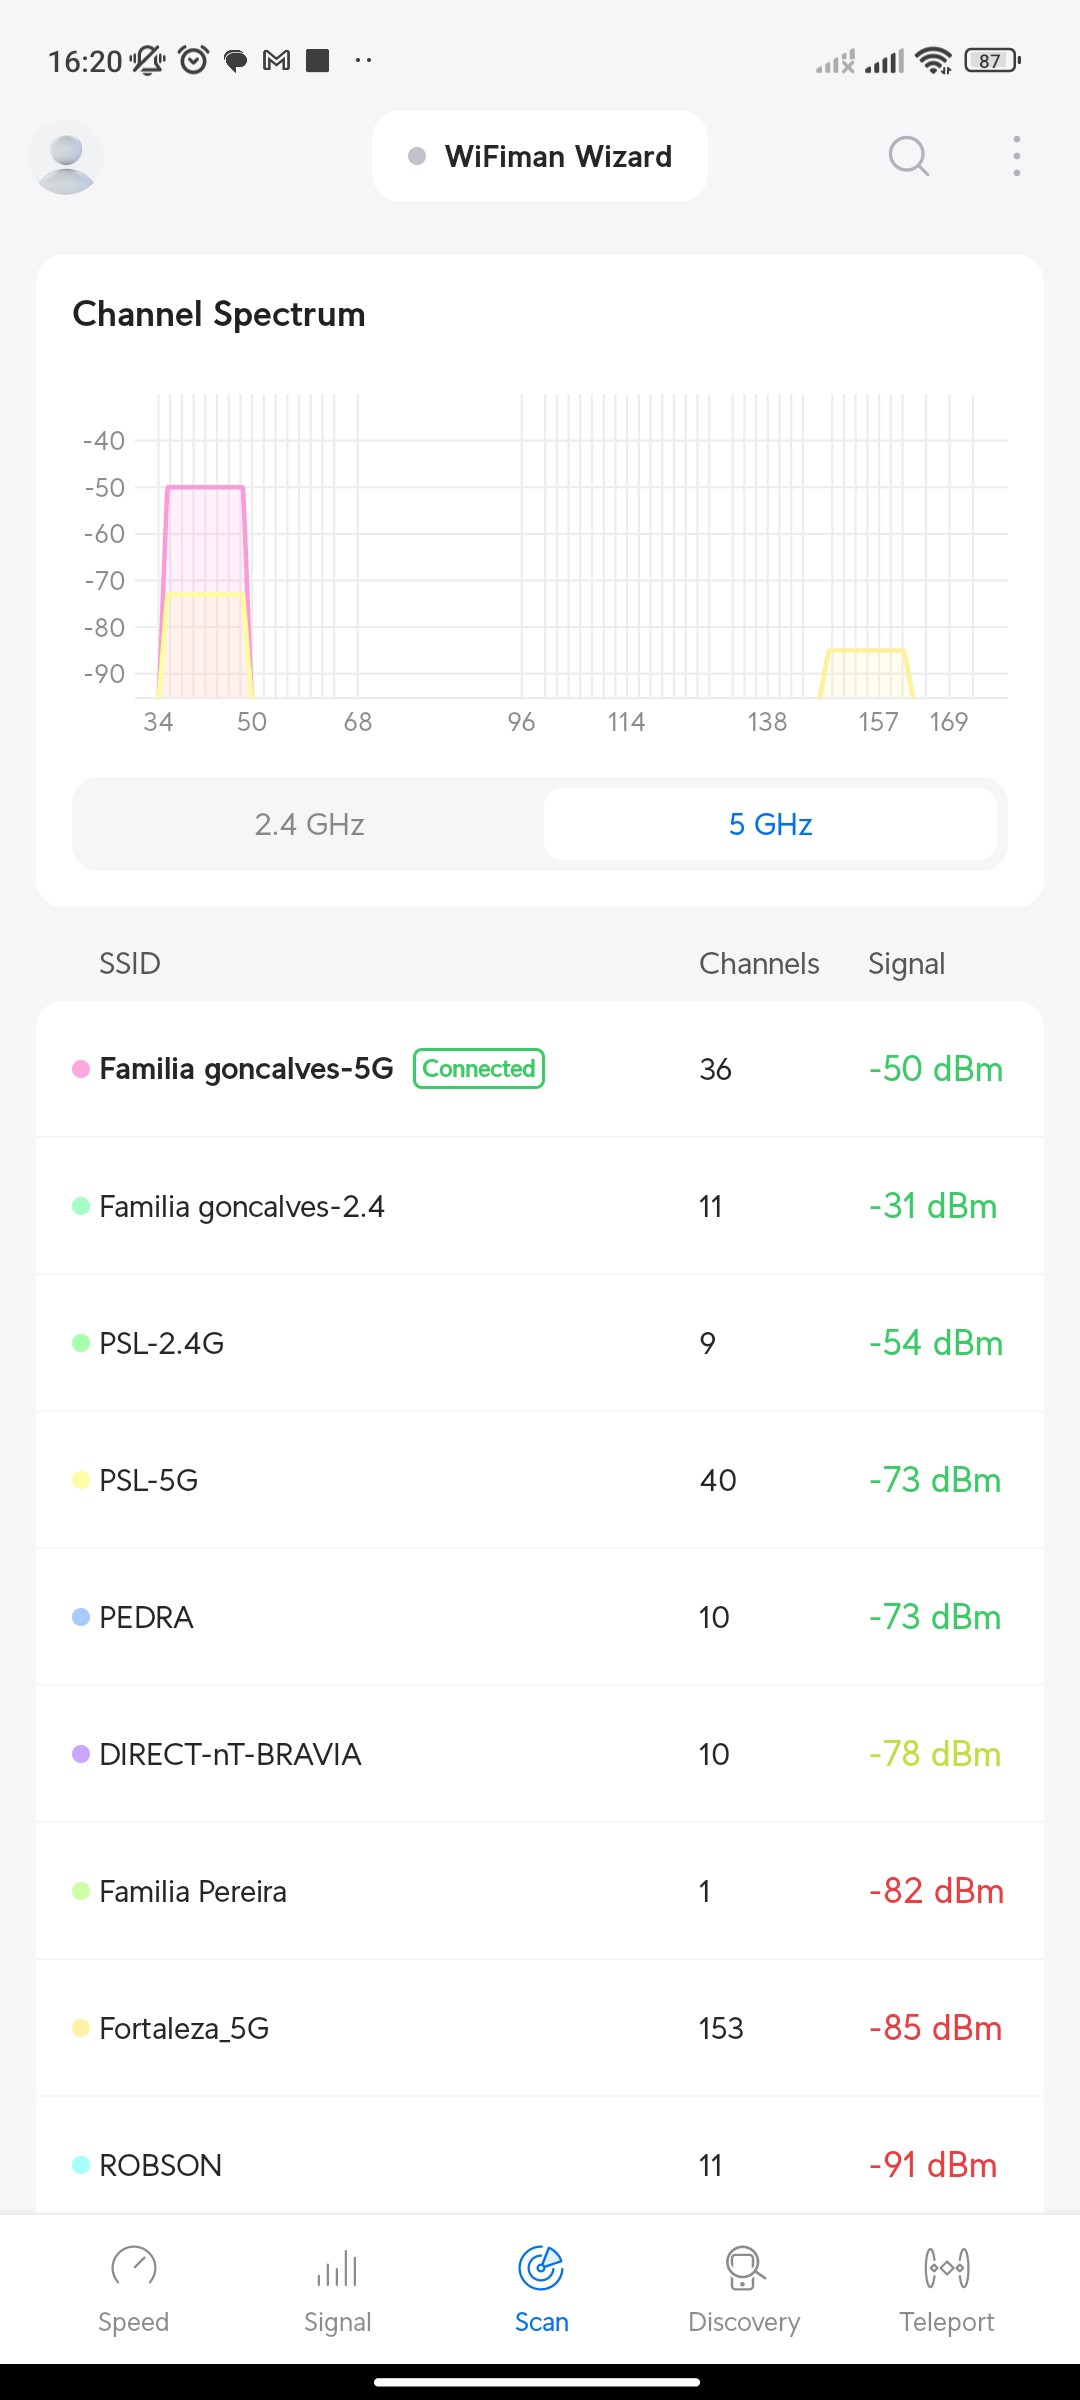Tap the WiFiman Wizard button

click(x=540, y=156)
